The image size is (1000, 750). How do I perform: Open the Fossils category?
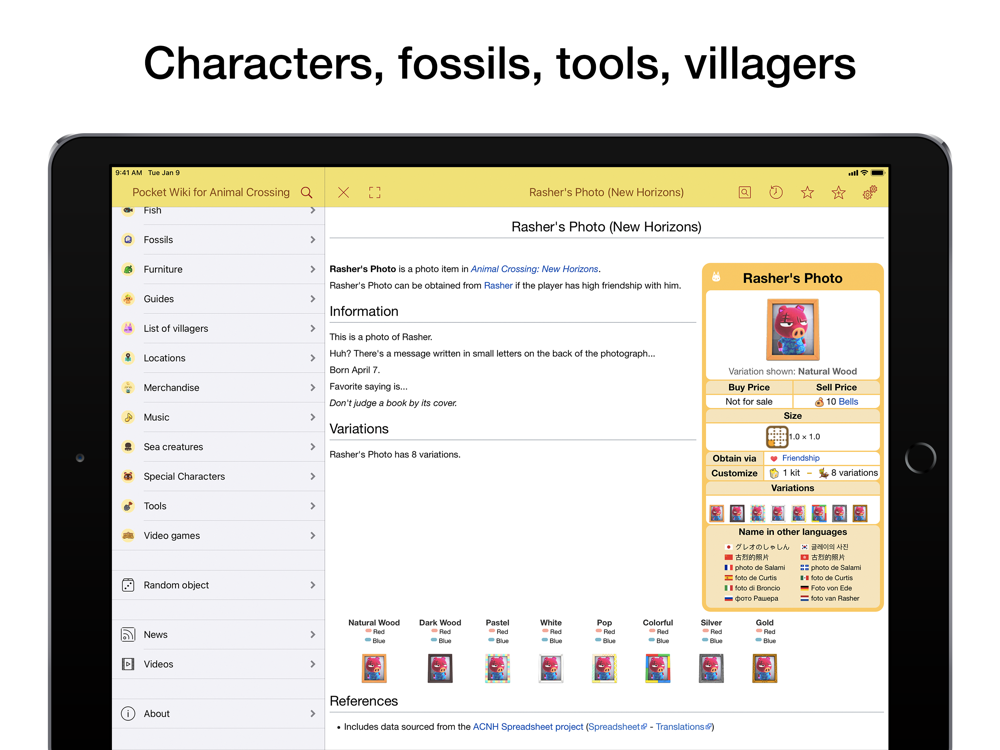click(x=218, y=240)
